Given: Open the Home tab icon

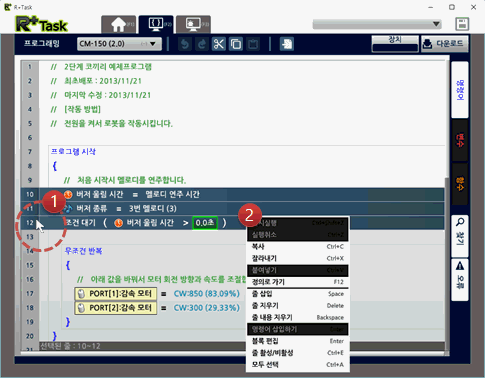Looking at the screenshot, I should [x=118, y=24].
